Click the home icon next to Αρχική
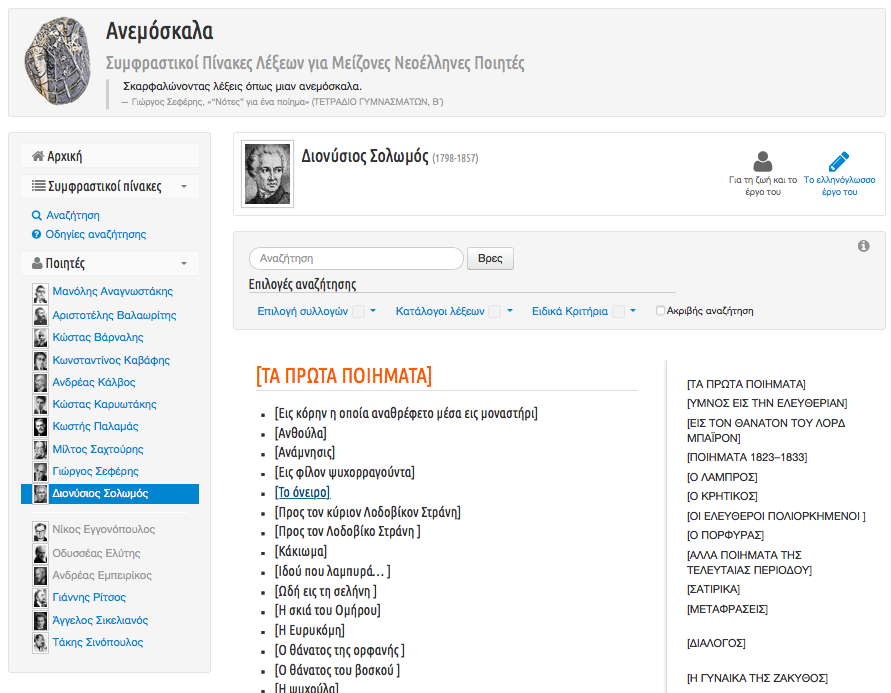Viewport: 891px width, 693px height. [x=38, y=156]
